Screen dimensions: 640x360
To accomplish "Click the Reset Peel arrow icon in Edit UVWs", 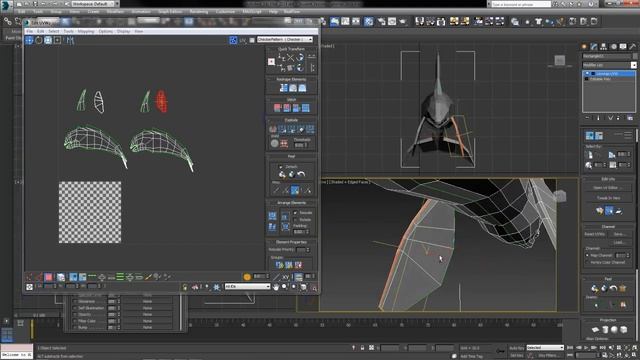I will pos(301,174).
